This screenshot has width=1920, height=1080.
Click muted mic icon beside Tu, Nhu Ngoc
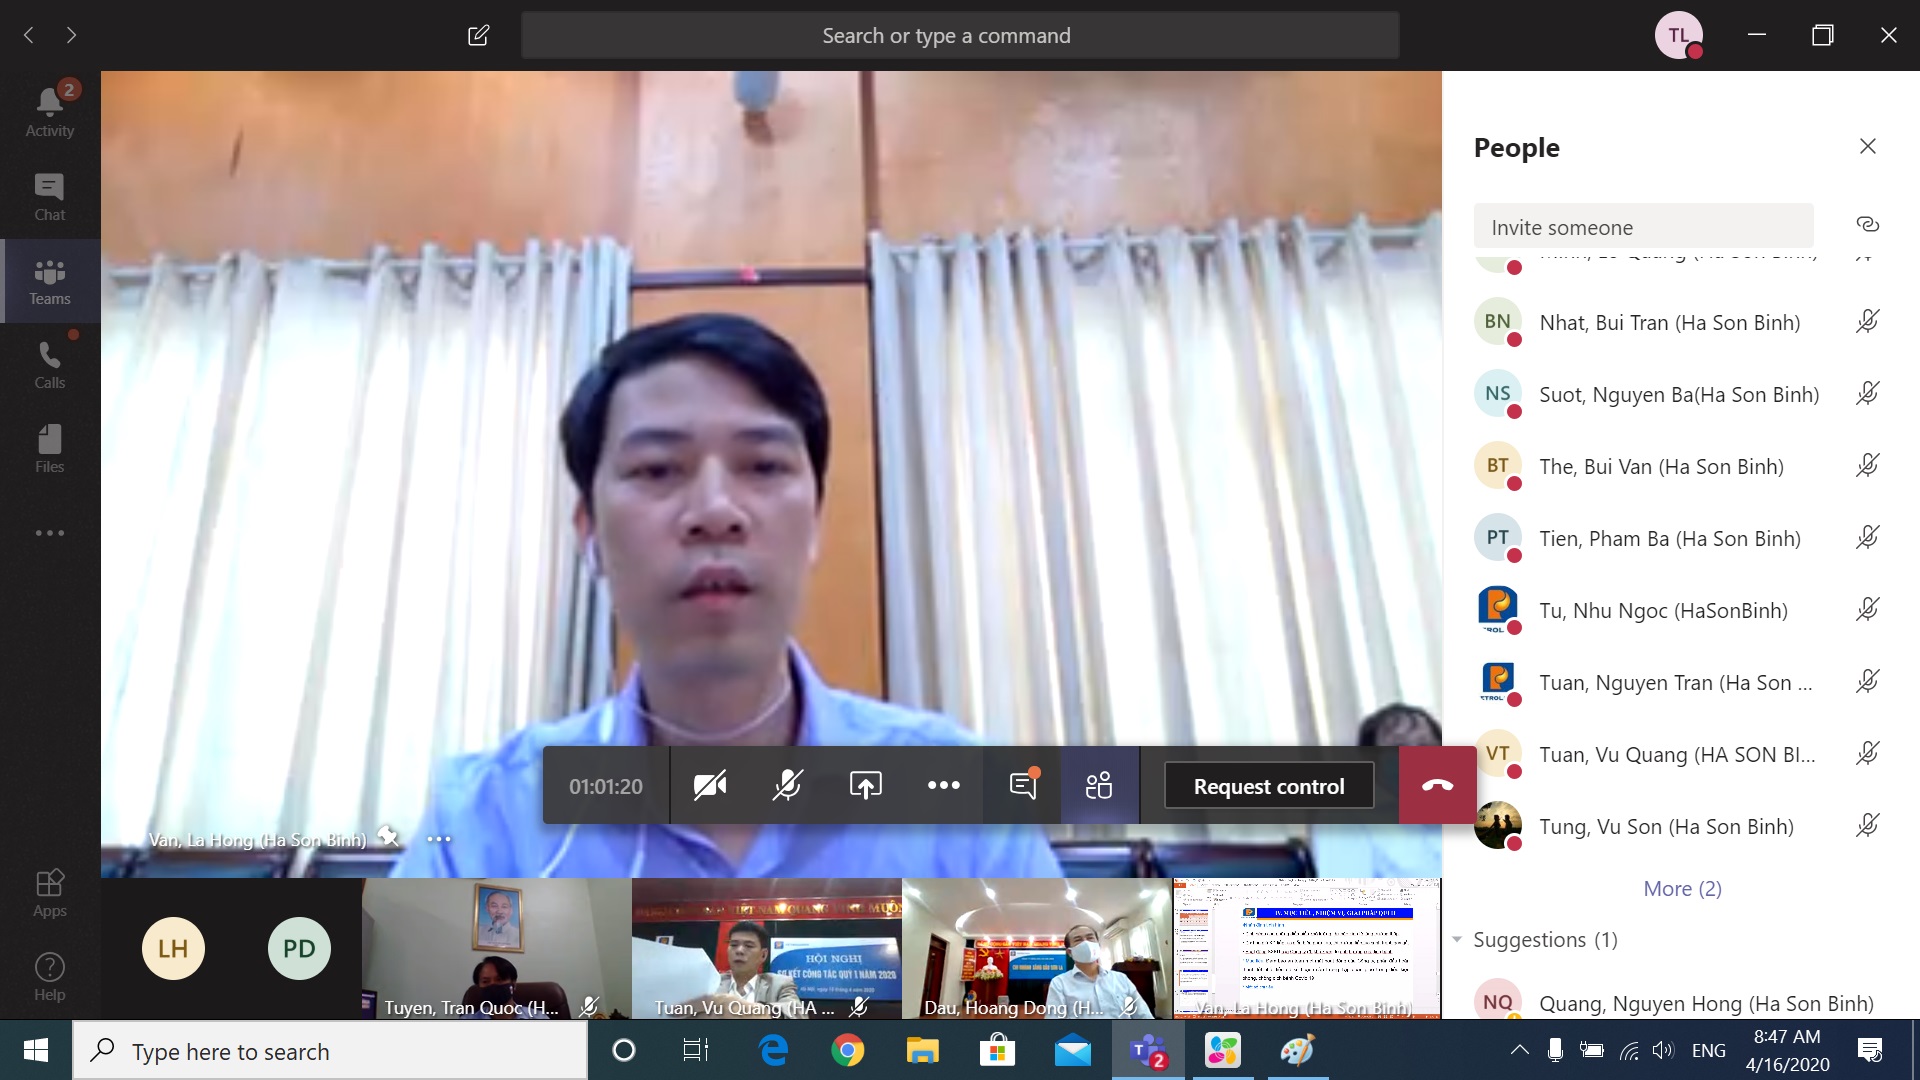click(1867, 609)
